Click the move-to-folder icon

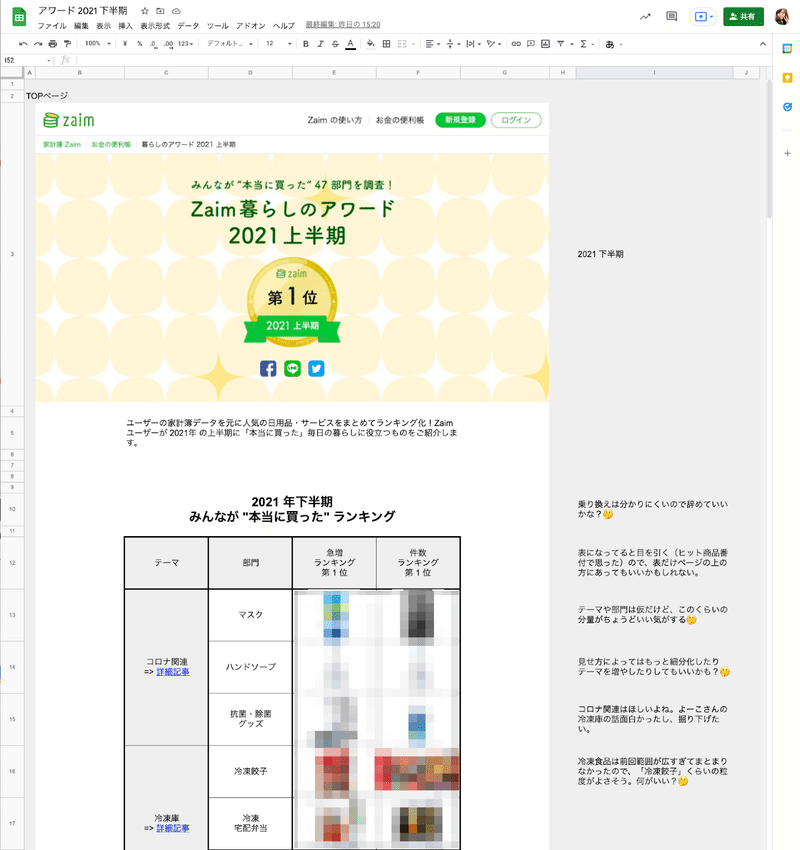click(x=160, y=11)
